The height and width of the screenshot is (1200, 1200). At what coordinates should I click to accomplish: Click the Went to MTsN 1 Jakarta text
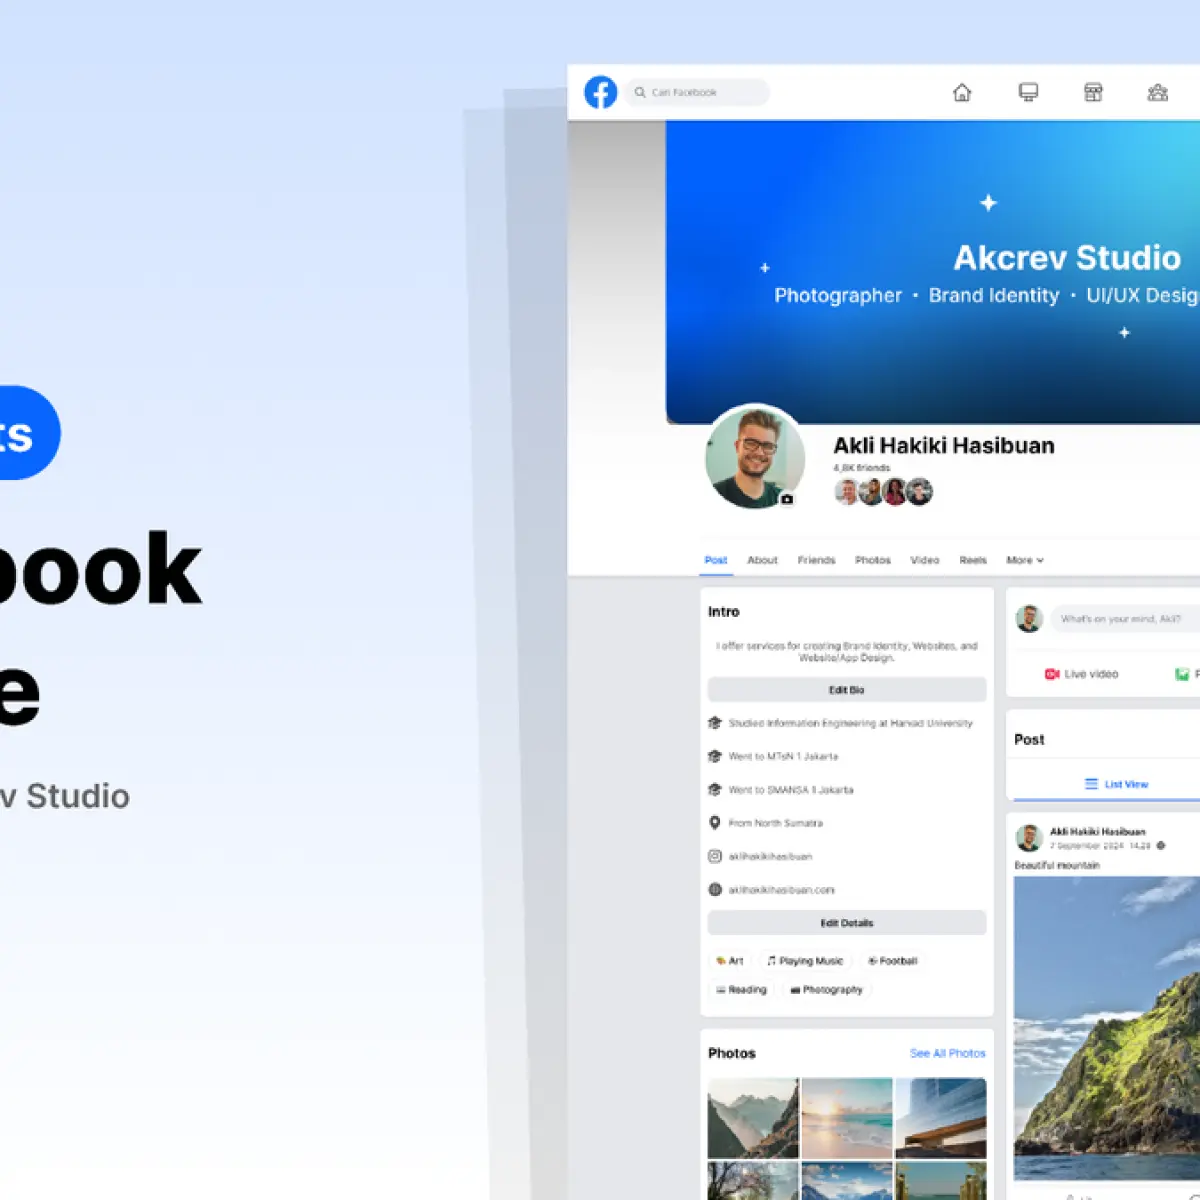pos(783,756)
